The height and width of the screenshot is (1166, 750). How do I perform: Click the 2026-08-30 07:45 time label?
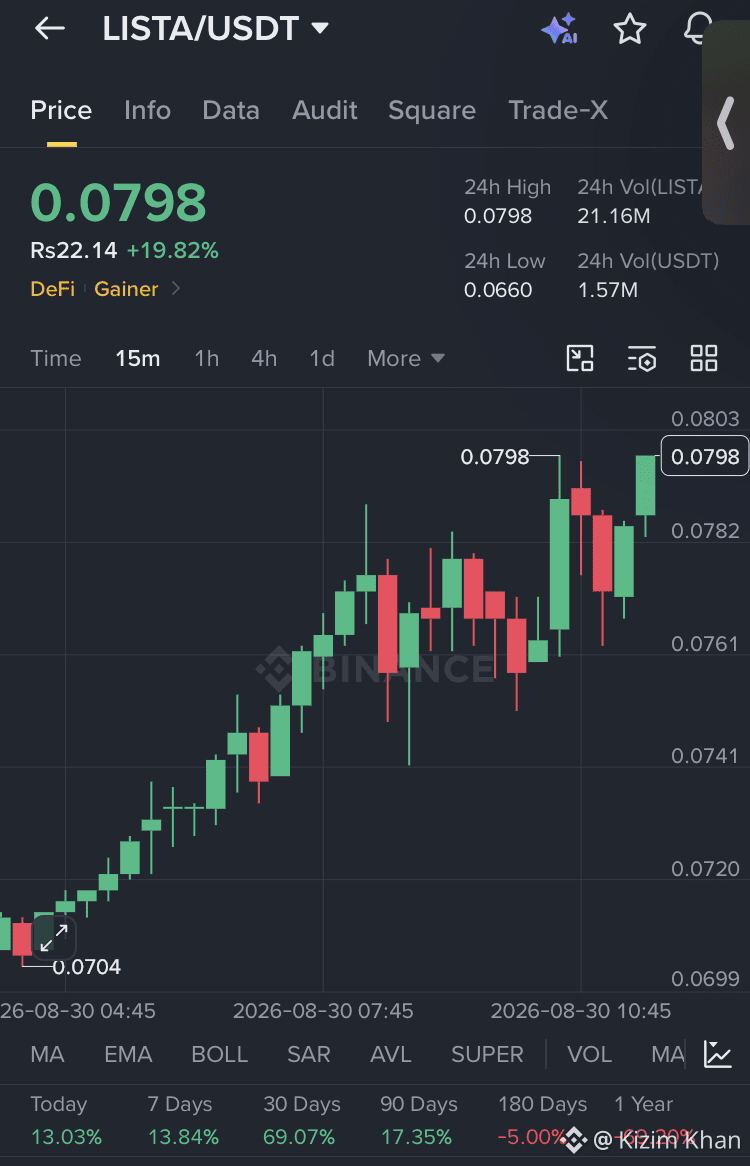point(323,1011)
